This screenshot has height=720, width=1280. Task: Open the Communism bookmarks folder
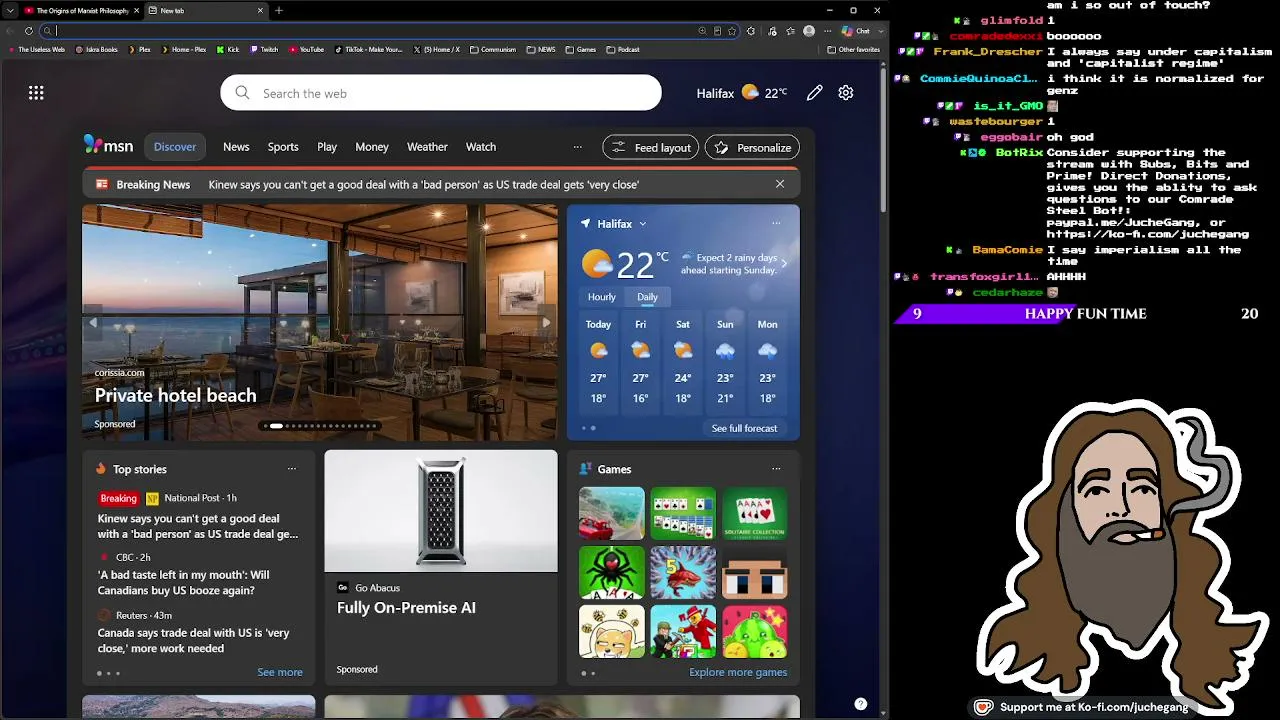point(493,49)
